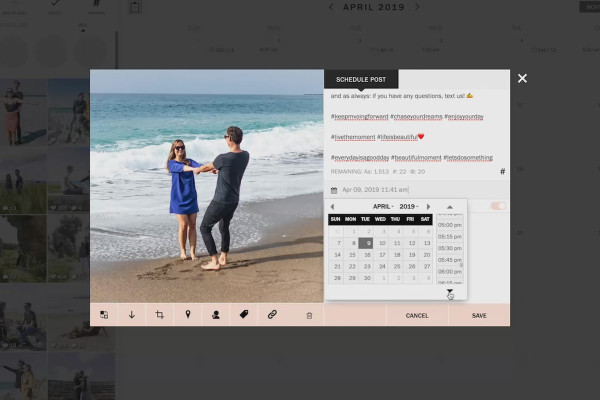The width and height of the screenshot is (600, 400).
Task: Open the APRIL month dropdown in picker
Action: click(383, 207)
